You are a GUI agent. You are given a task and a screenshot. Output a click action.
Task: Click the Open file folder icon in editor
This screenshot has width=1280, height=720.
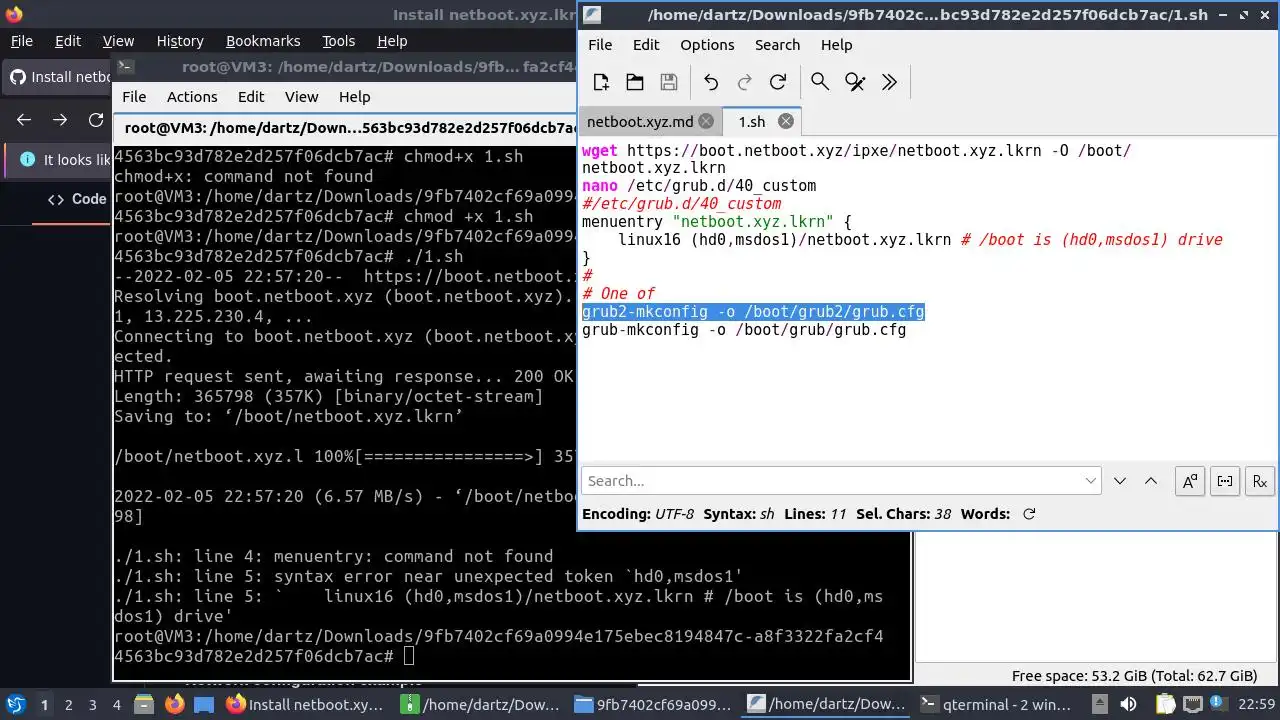point(634,82)
